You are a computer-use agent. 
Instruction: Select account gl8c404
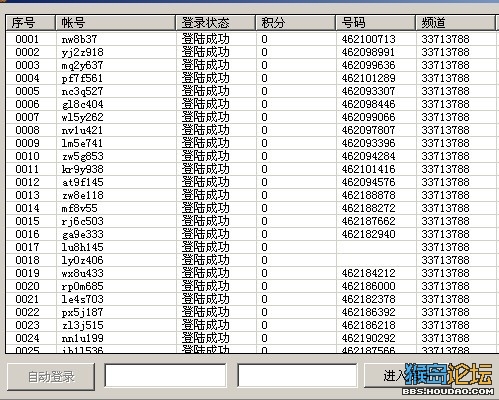coord(82,104)
